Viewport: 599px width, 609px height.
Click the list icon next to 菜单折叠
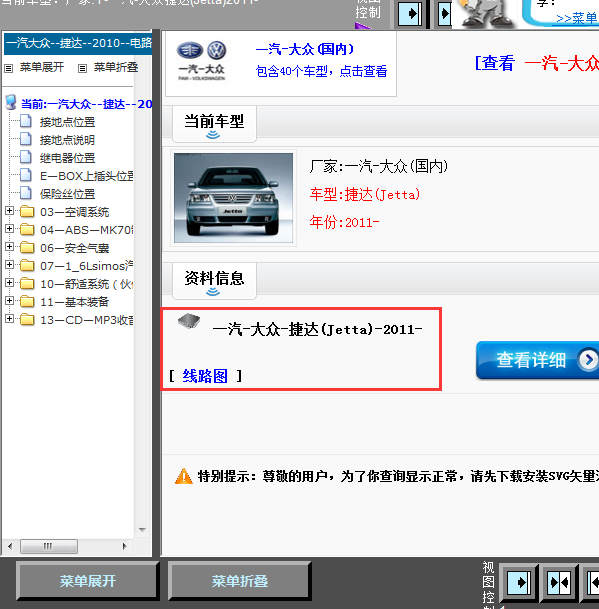tap(82, 69)
